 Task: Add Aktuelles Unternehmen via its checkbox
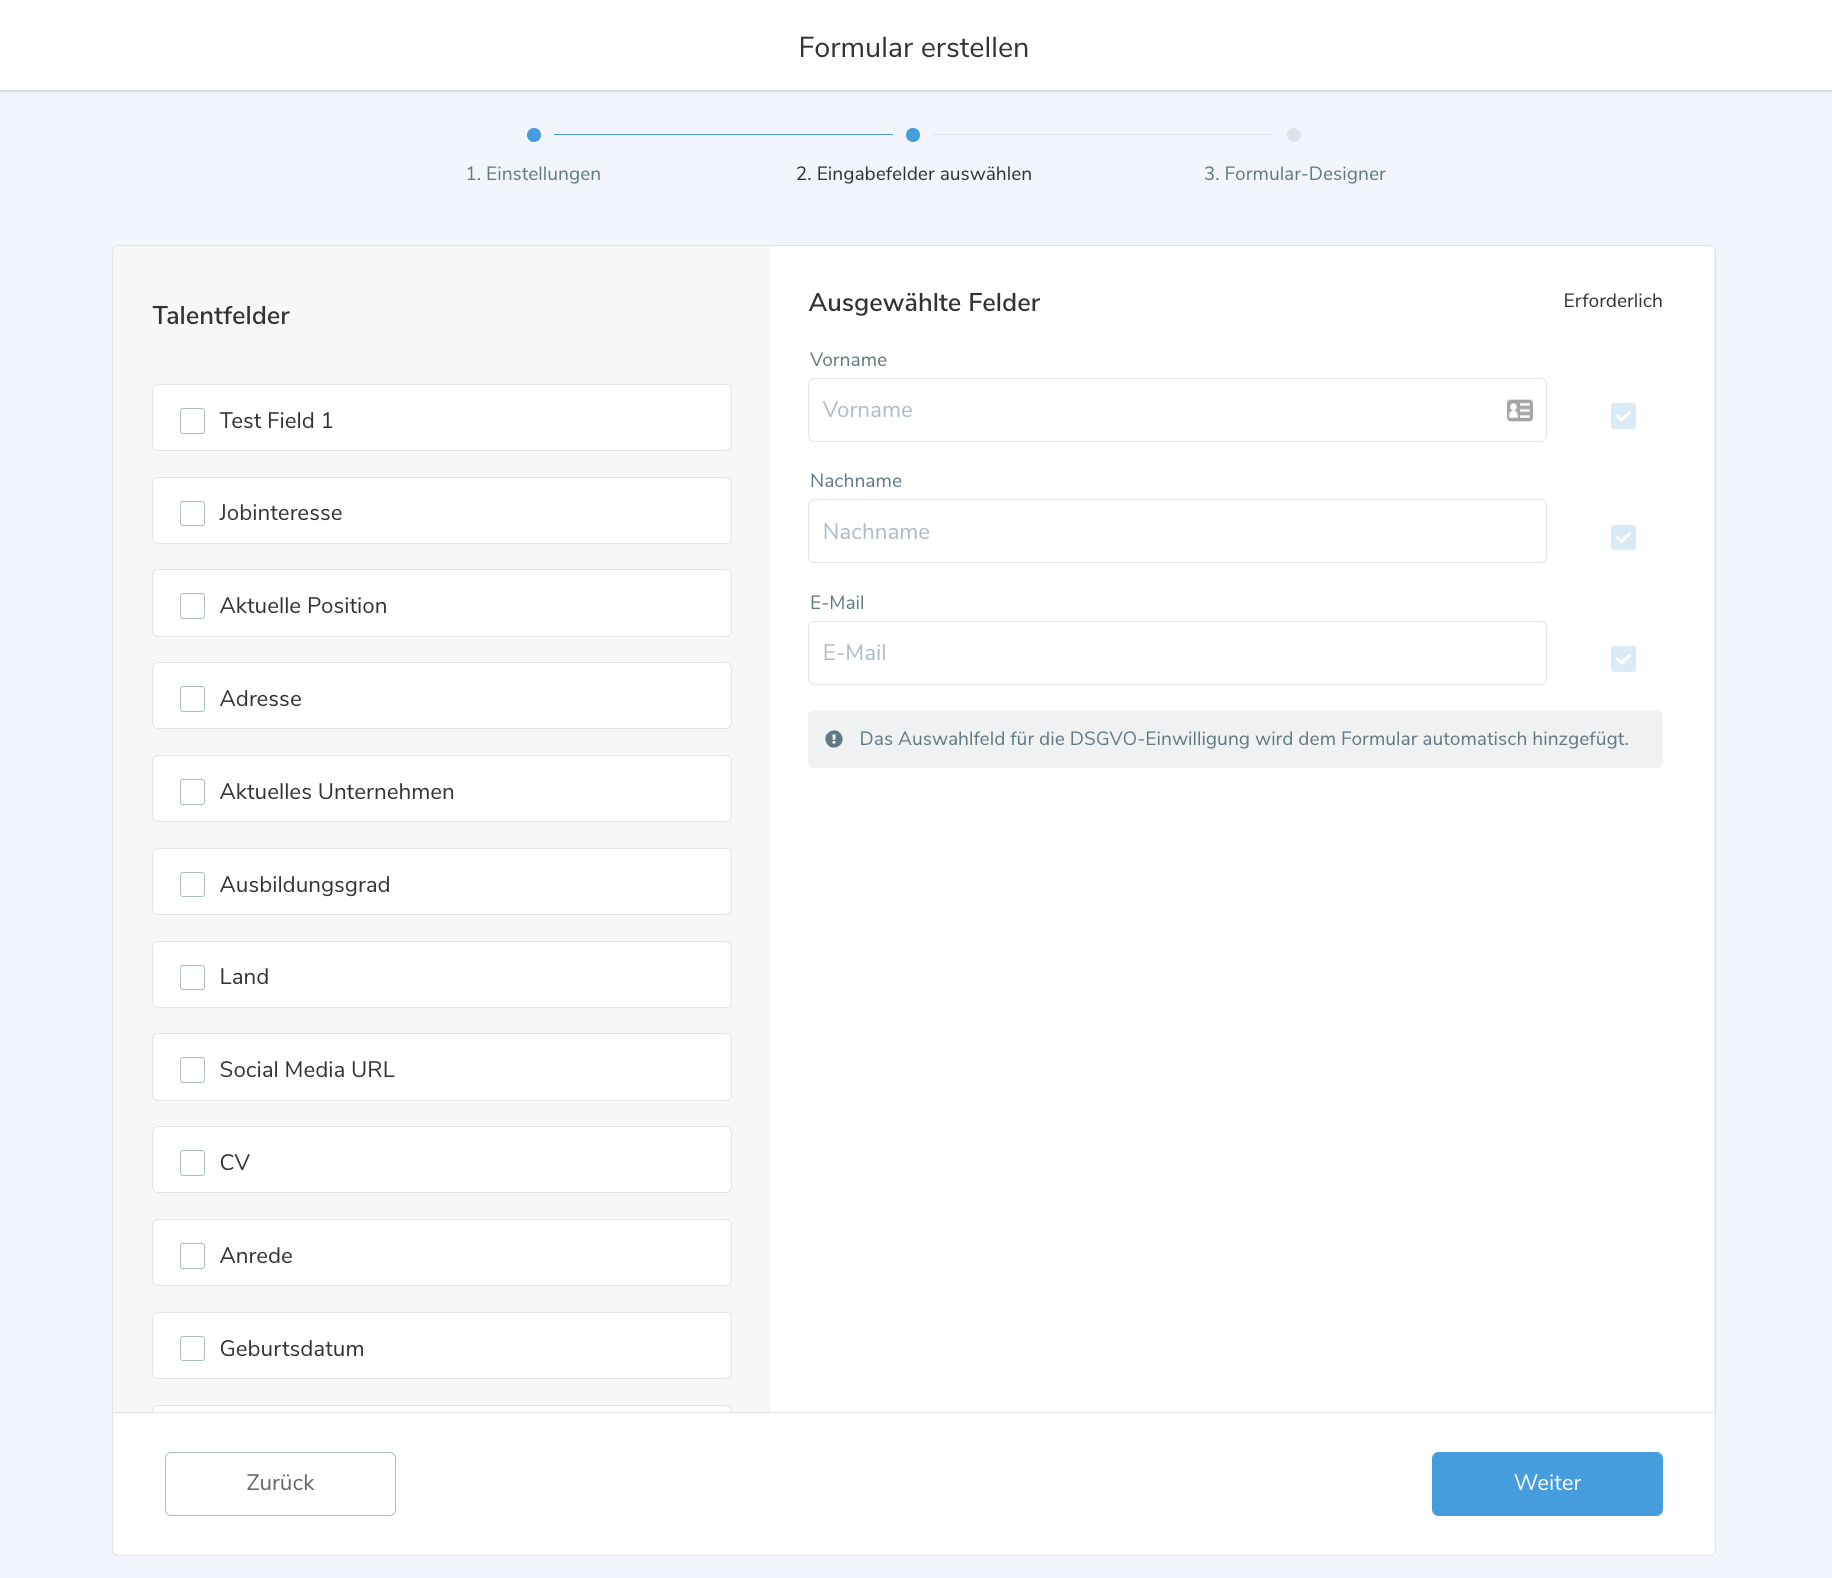pyautogui.click(x=192, y=792)
